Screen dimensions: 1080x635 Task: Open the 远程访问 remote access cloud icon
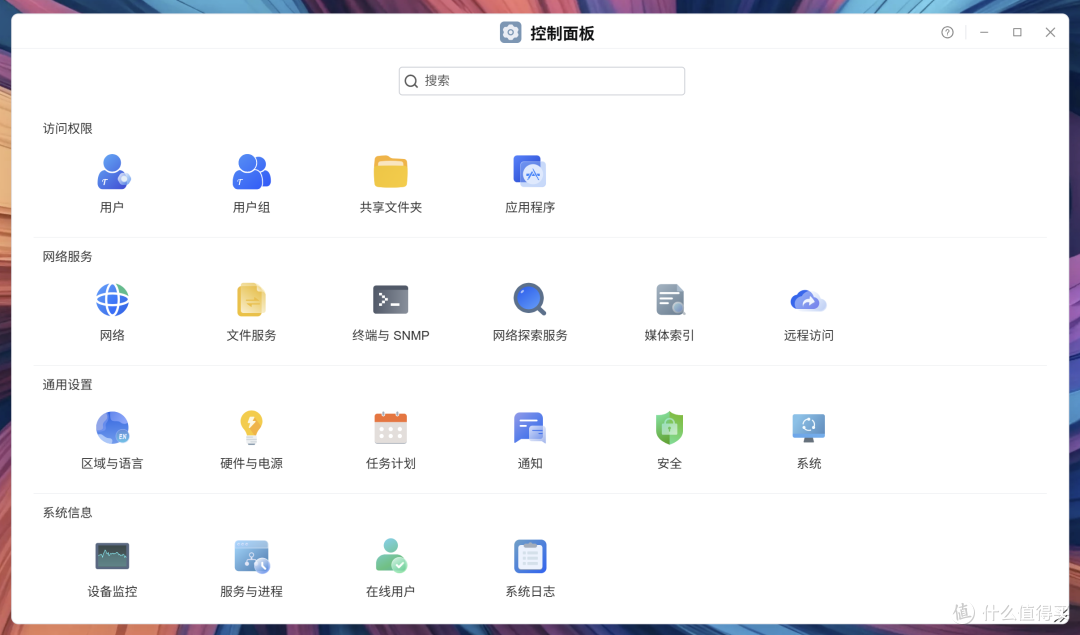[x=808, y=300]
